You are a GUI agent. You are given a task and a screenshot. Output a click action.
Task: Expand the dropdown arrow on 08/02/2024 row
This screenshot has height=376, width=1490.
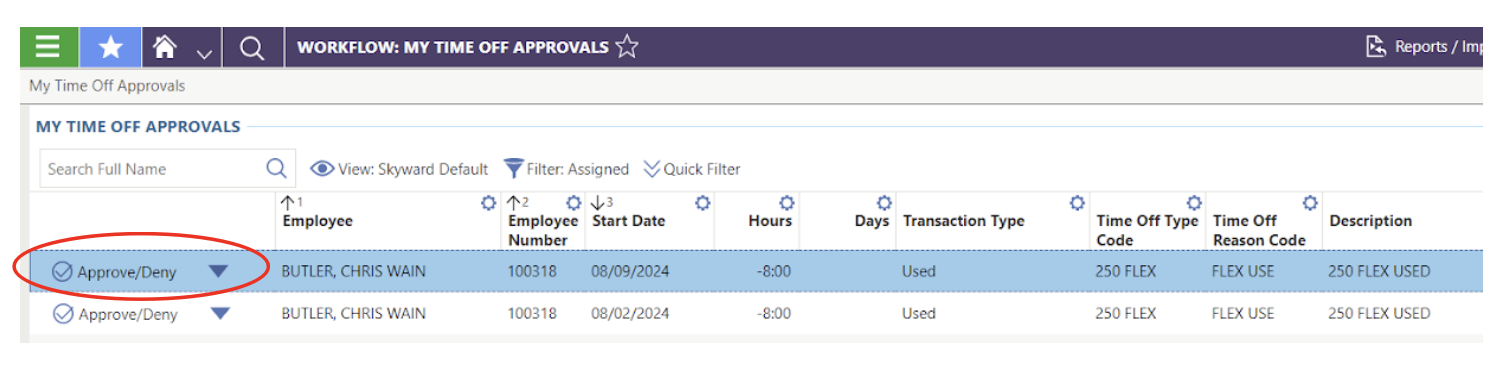click(x=220, y=313)
